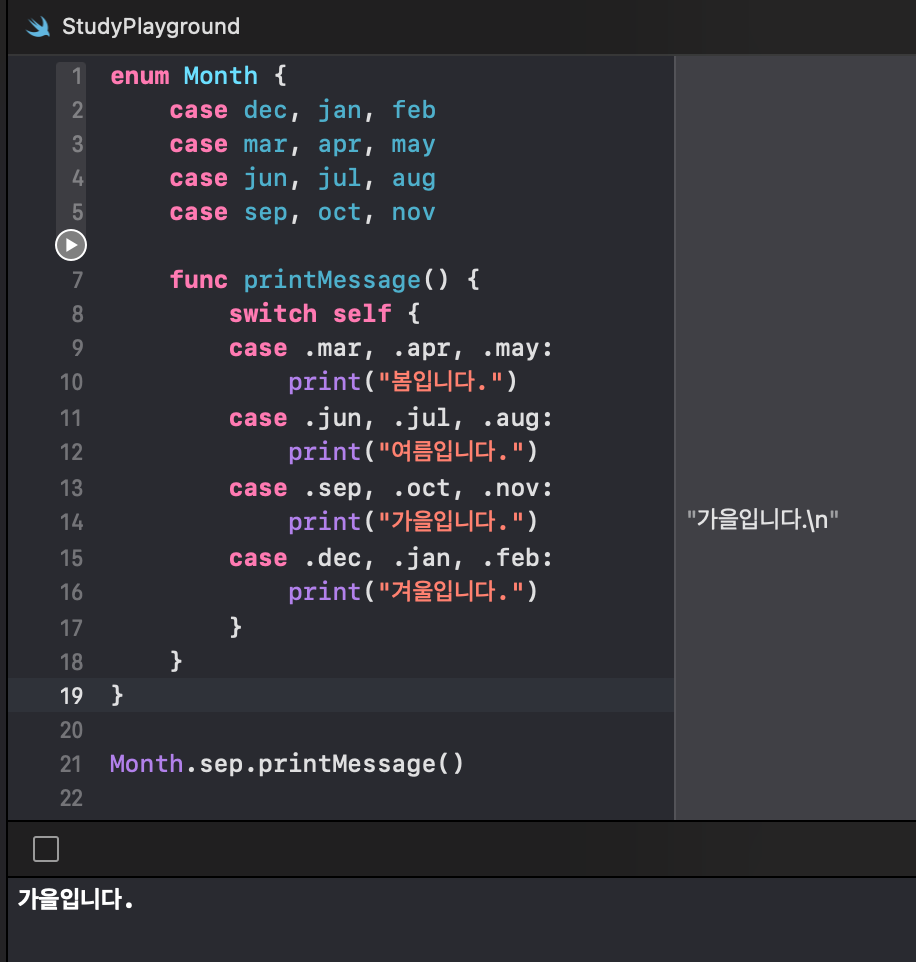Click the print call on line 16

pos(325,593)
